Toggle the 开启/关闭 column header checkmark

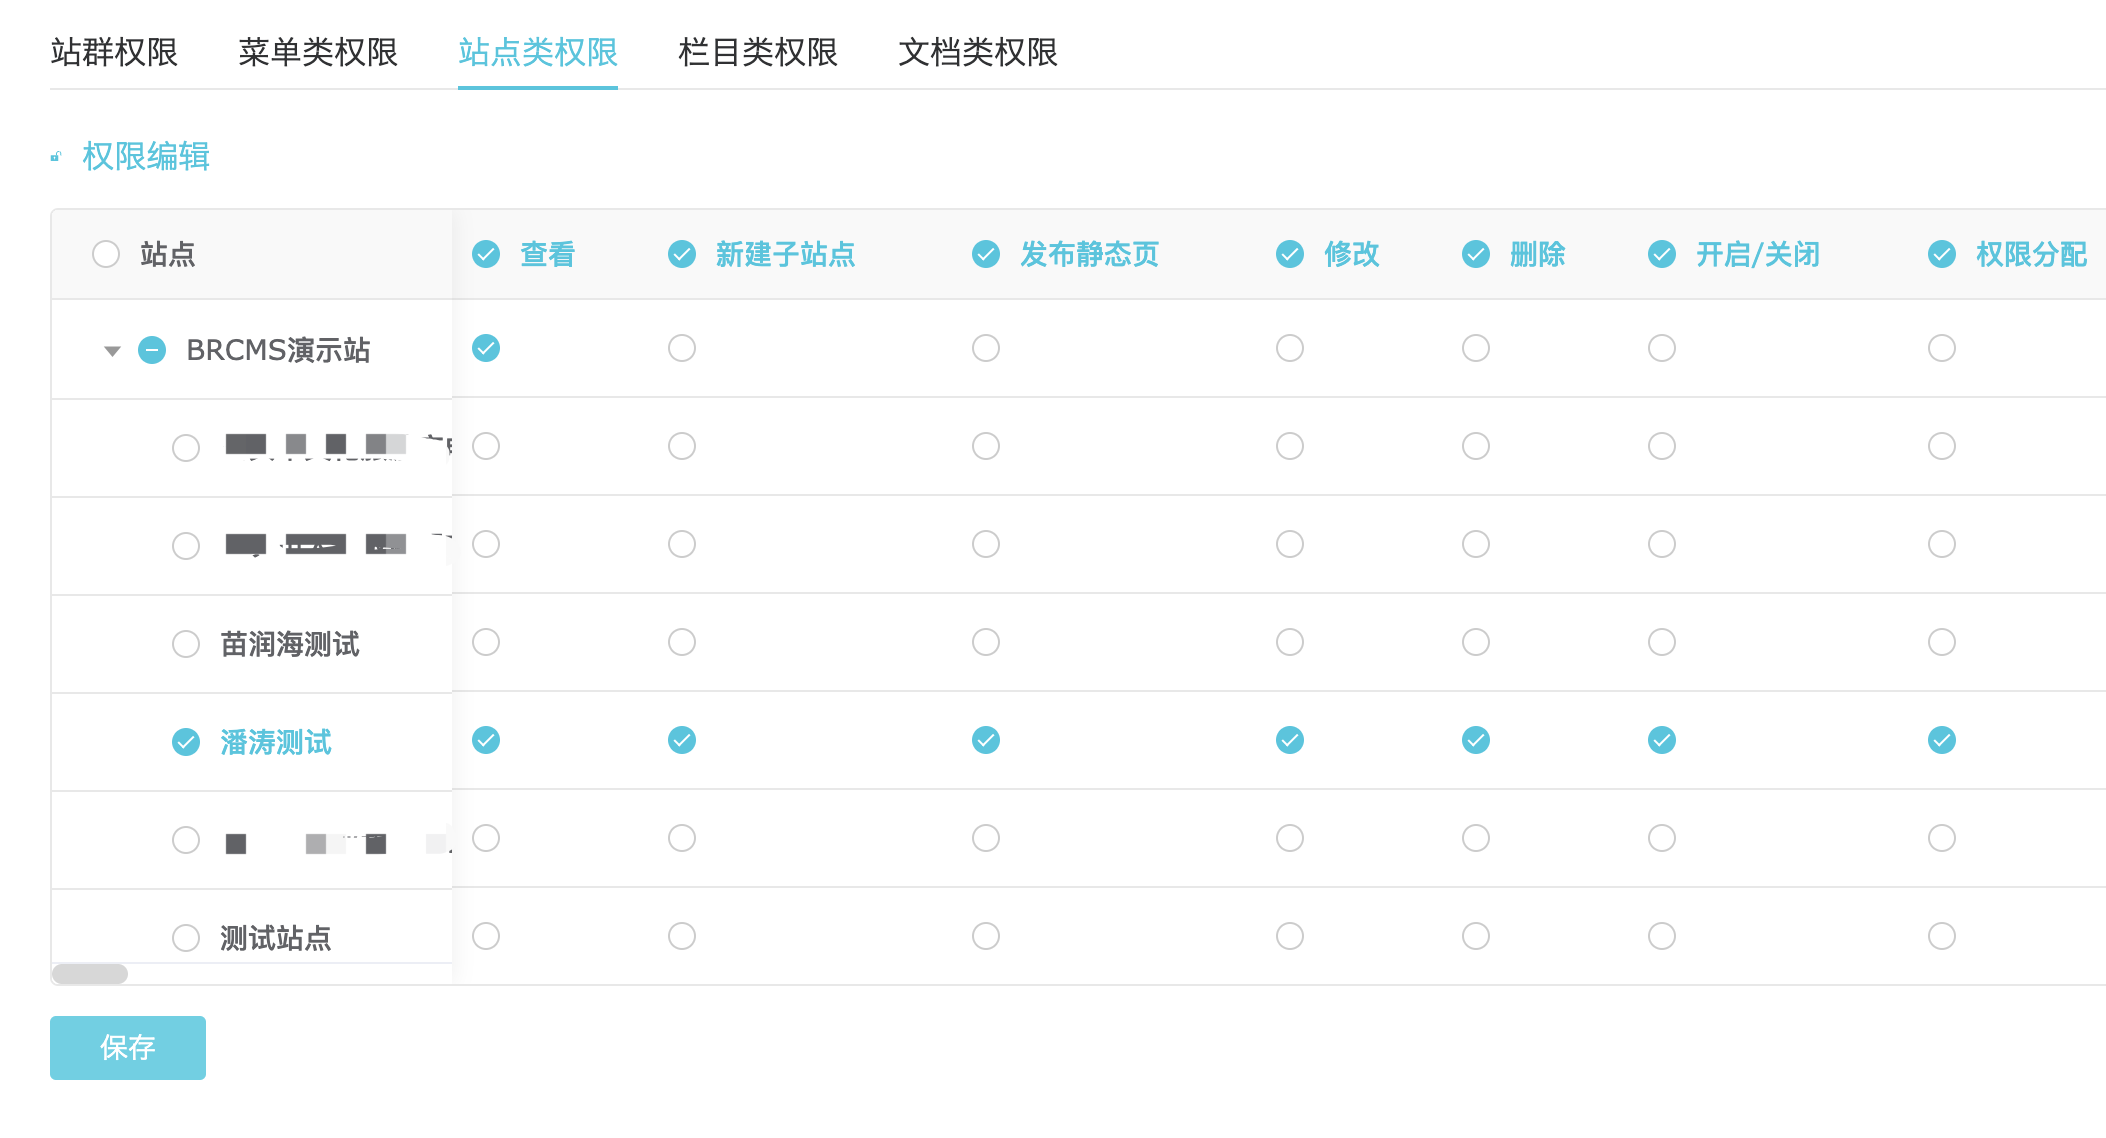pyautogui.click(x=1662, y=254)
